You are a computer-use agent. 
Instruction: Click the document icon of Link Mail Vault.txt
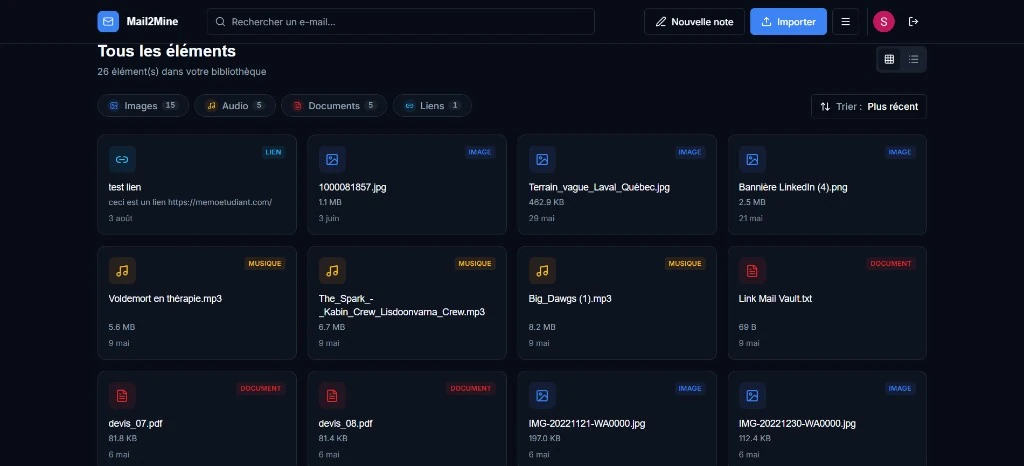[752, 271]
